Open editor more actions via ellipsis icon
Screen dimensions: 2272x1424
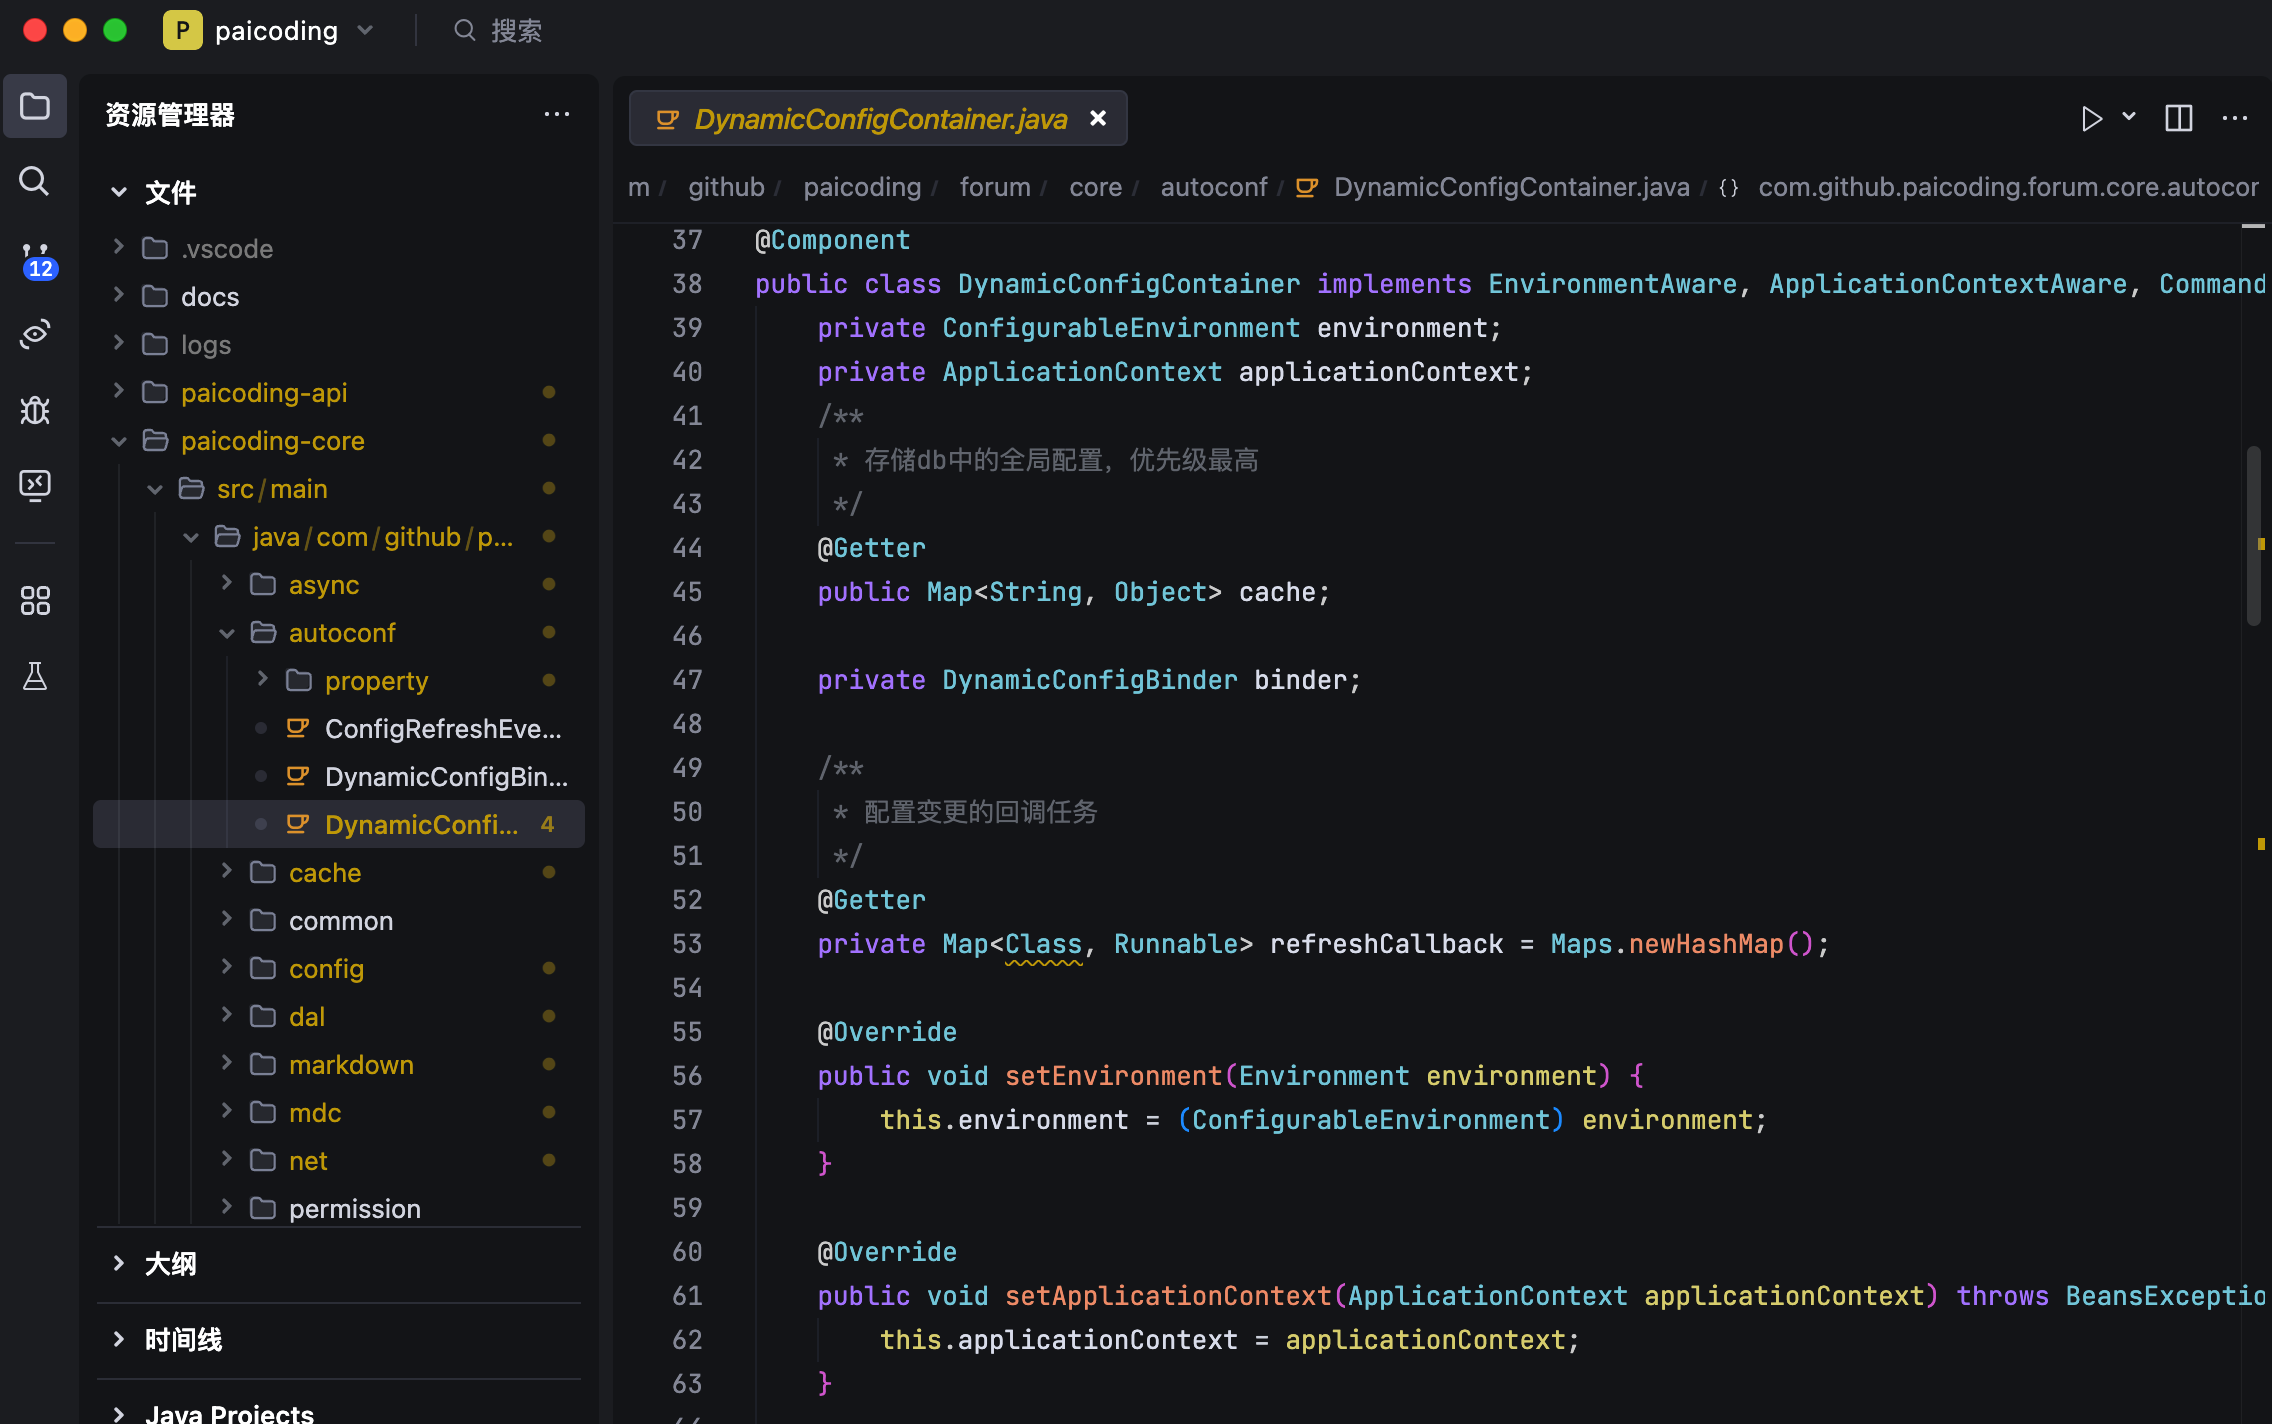click(x=2235, y=118)
